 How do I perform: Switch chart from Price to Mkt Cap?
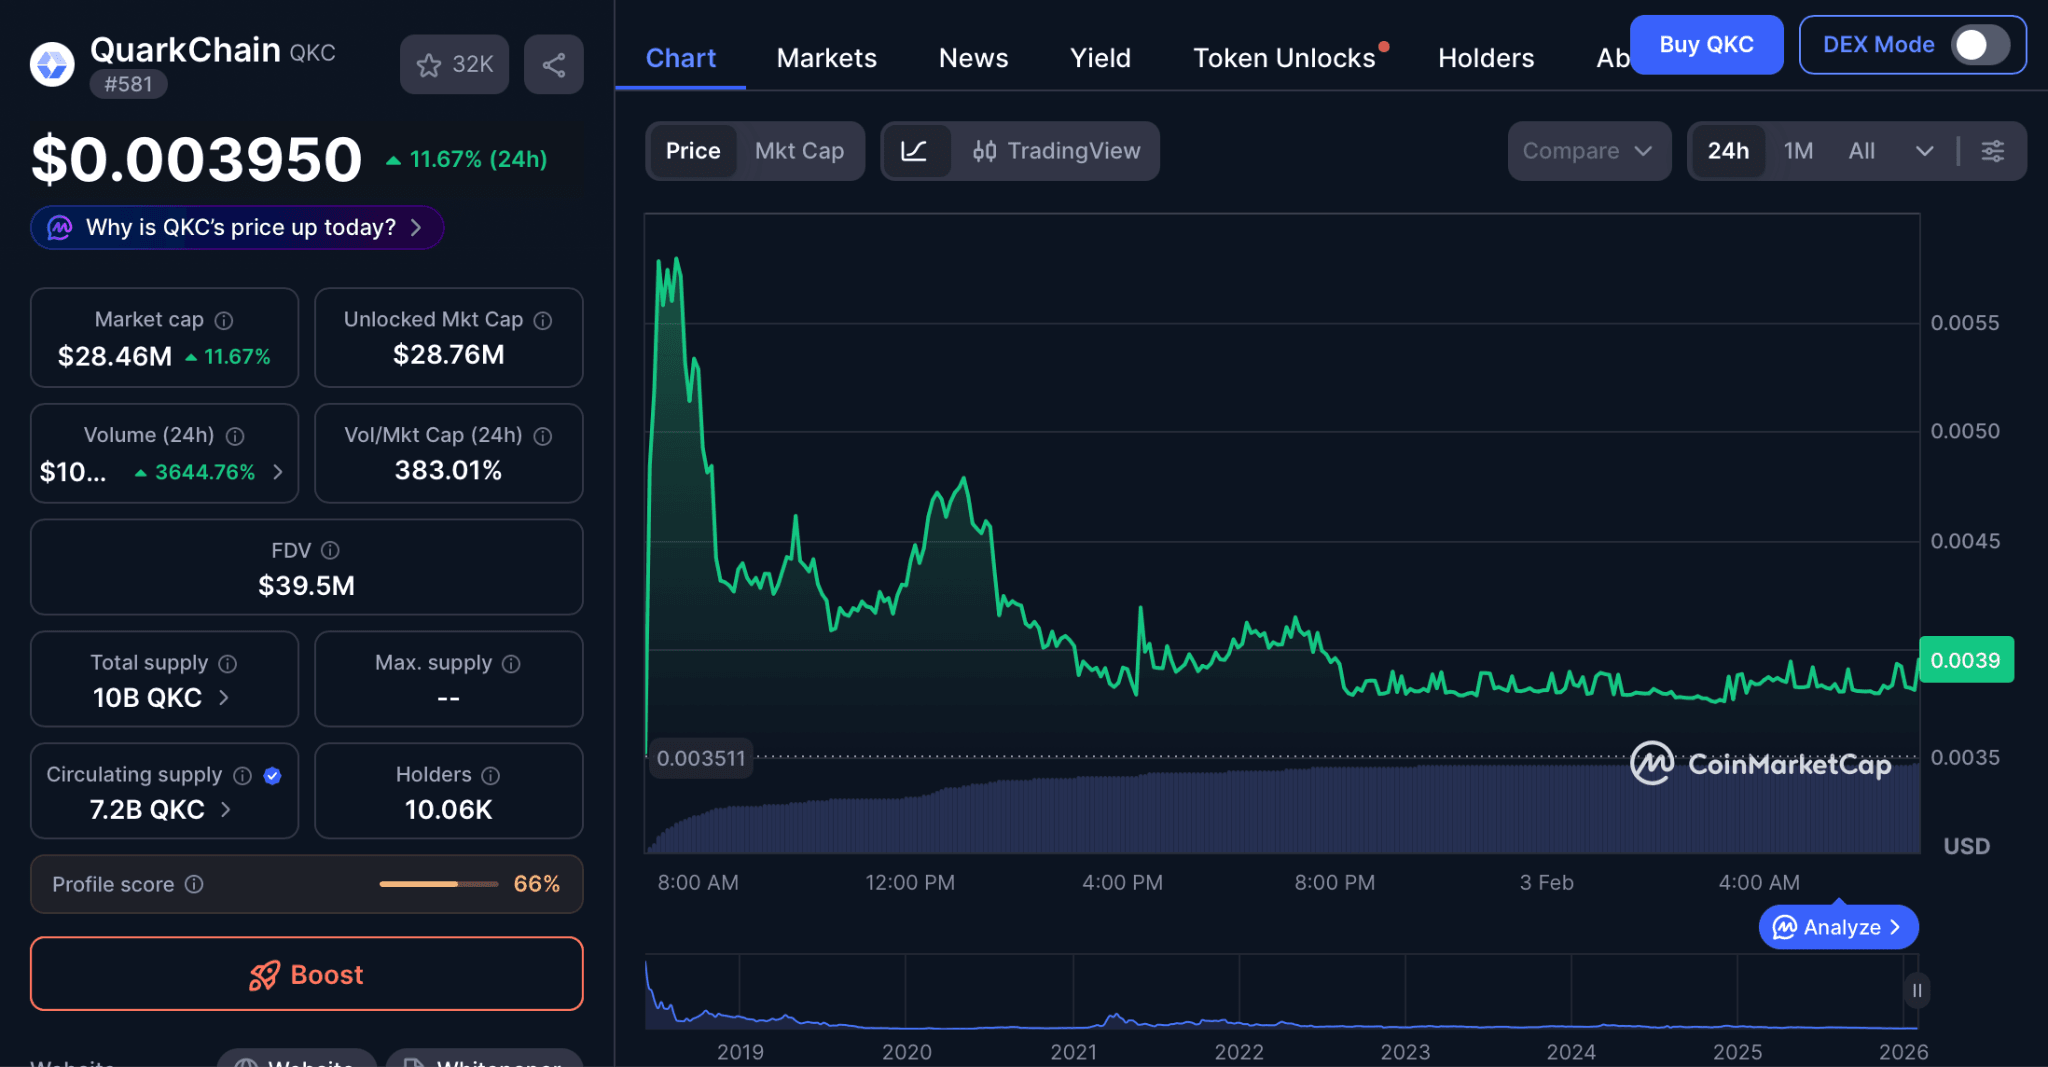[799, 151]
